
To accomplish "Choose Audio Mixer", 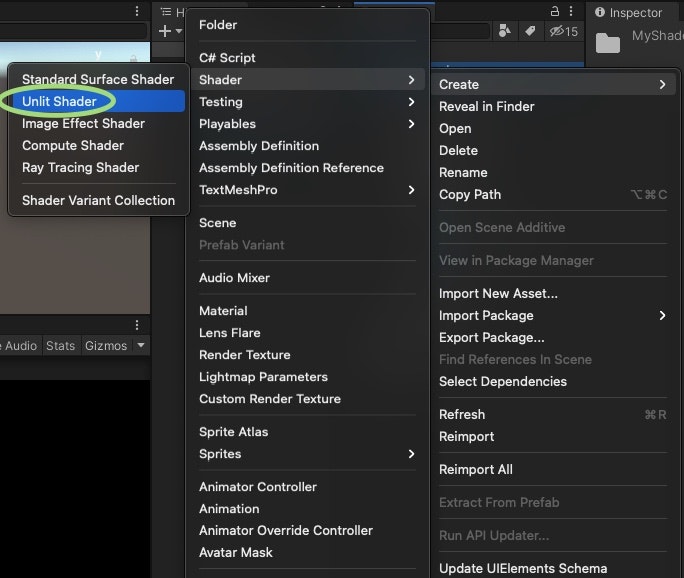I will coord(308,278).
